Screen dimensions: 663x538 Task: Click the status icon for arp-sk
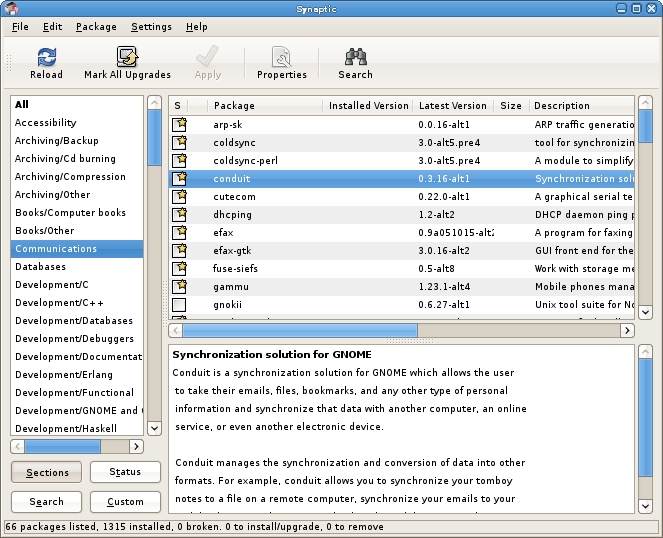[179, 125]
